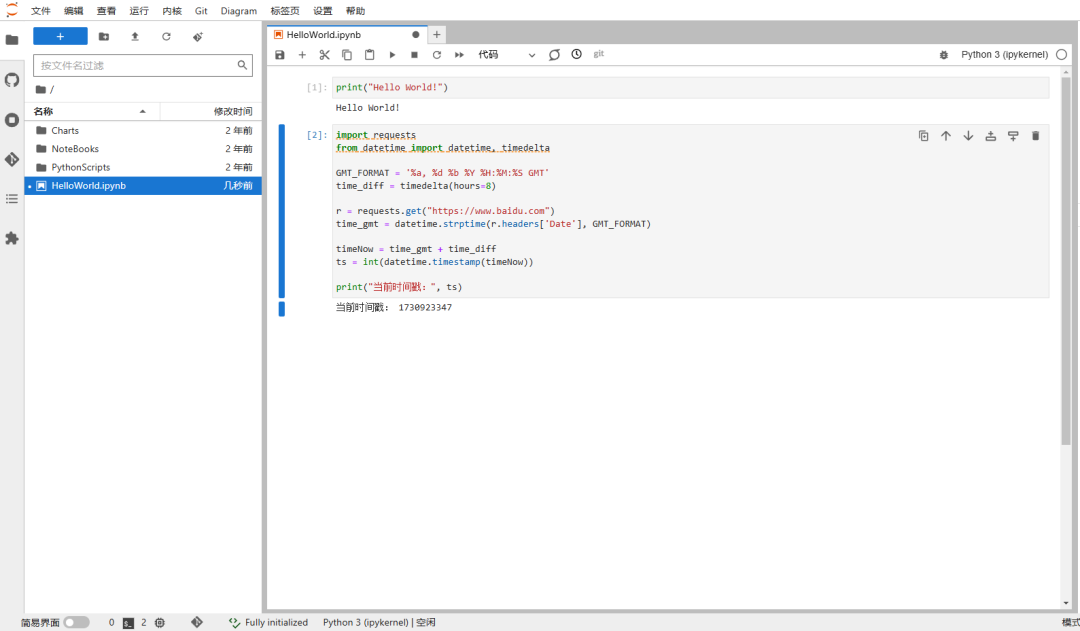Image resolution: width=1080 pixels, height=631 pixels.
Task: Restart kernel and run all cells
Action: coord(459,54)
